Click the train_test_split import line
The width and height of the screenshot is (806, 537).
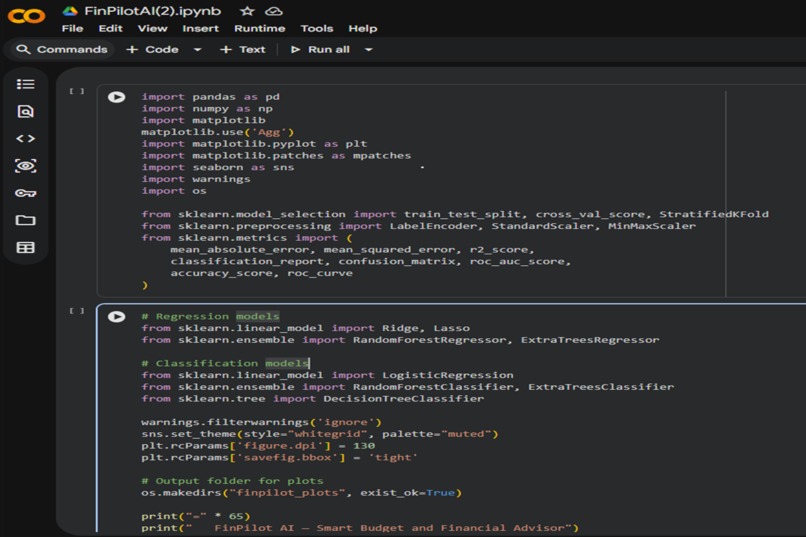pos(455,214)
